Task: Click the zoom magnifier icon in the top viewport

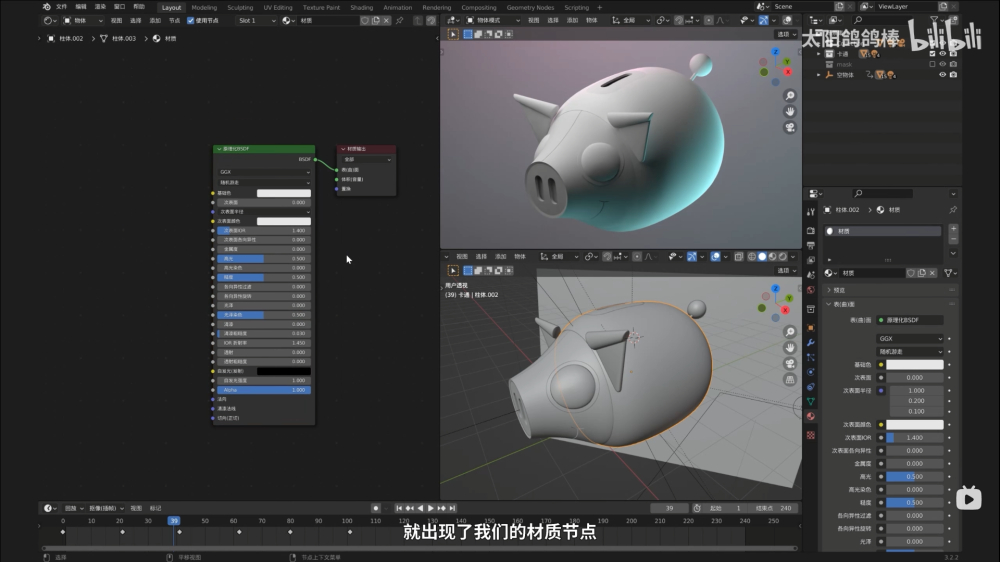Action: (790, 96)
